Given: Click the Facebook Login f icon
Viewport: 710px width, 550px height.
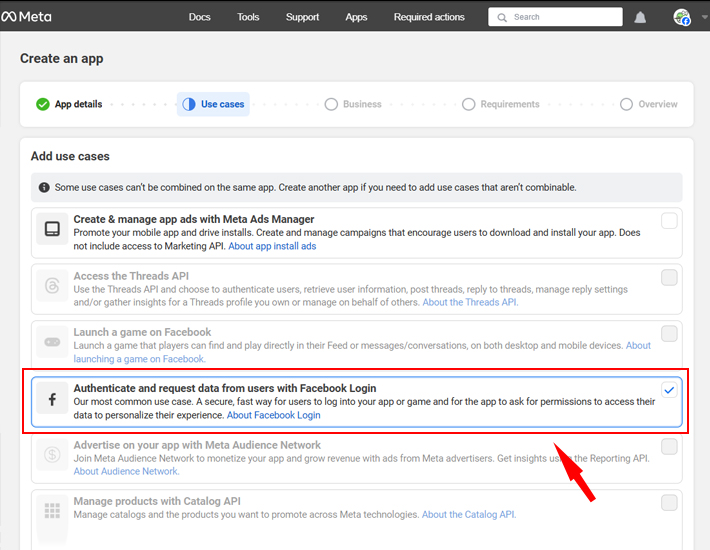Looking at the screenshot, I should tap(52, 398).
